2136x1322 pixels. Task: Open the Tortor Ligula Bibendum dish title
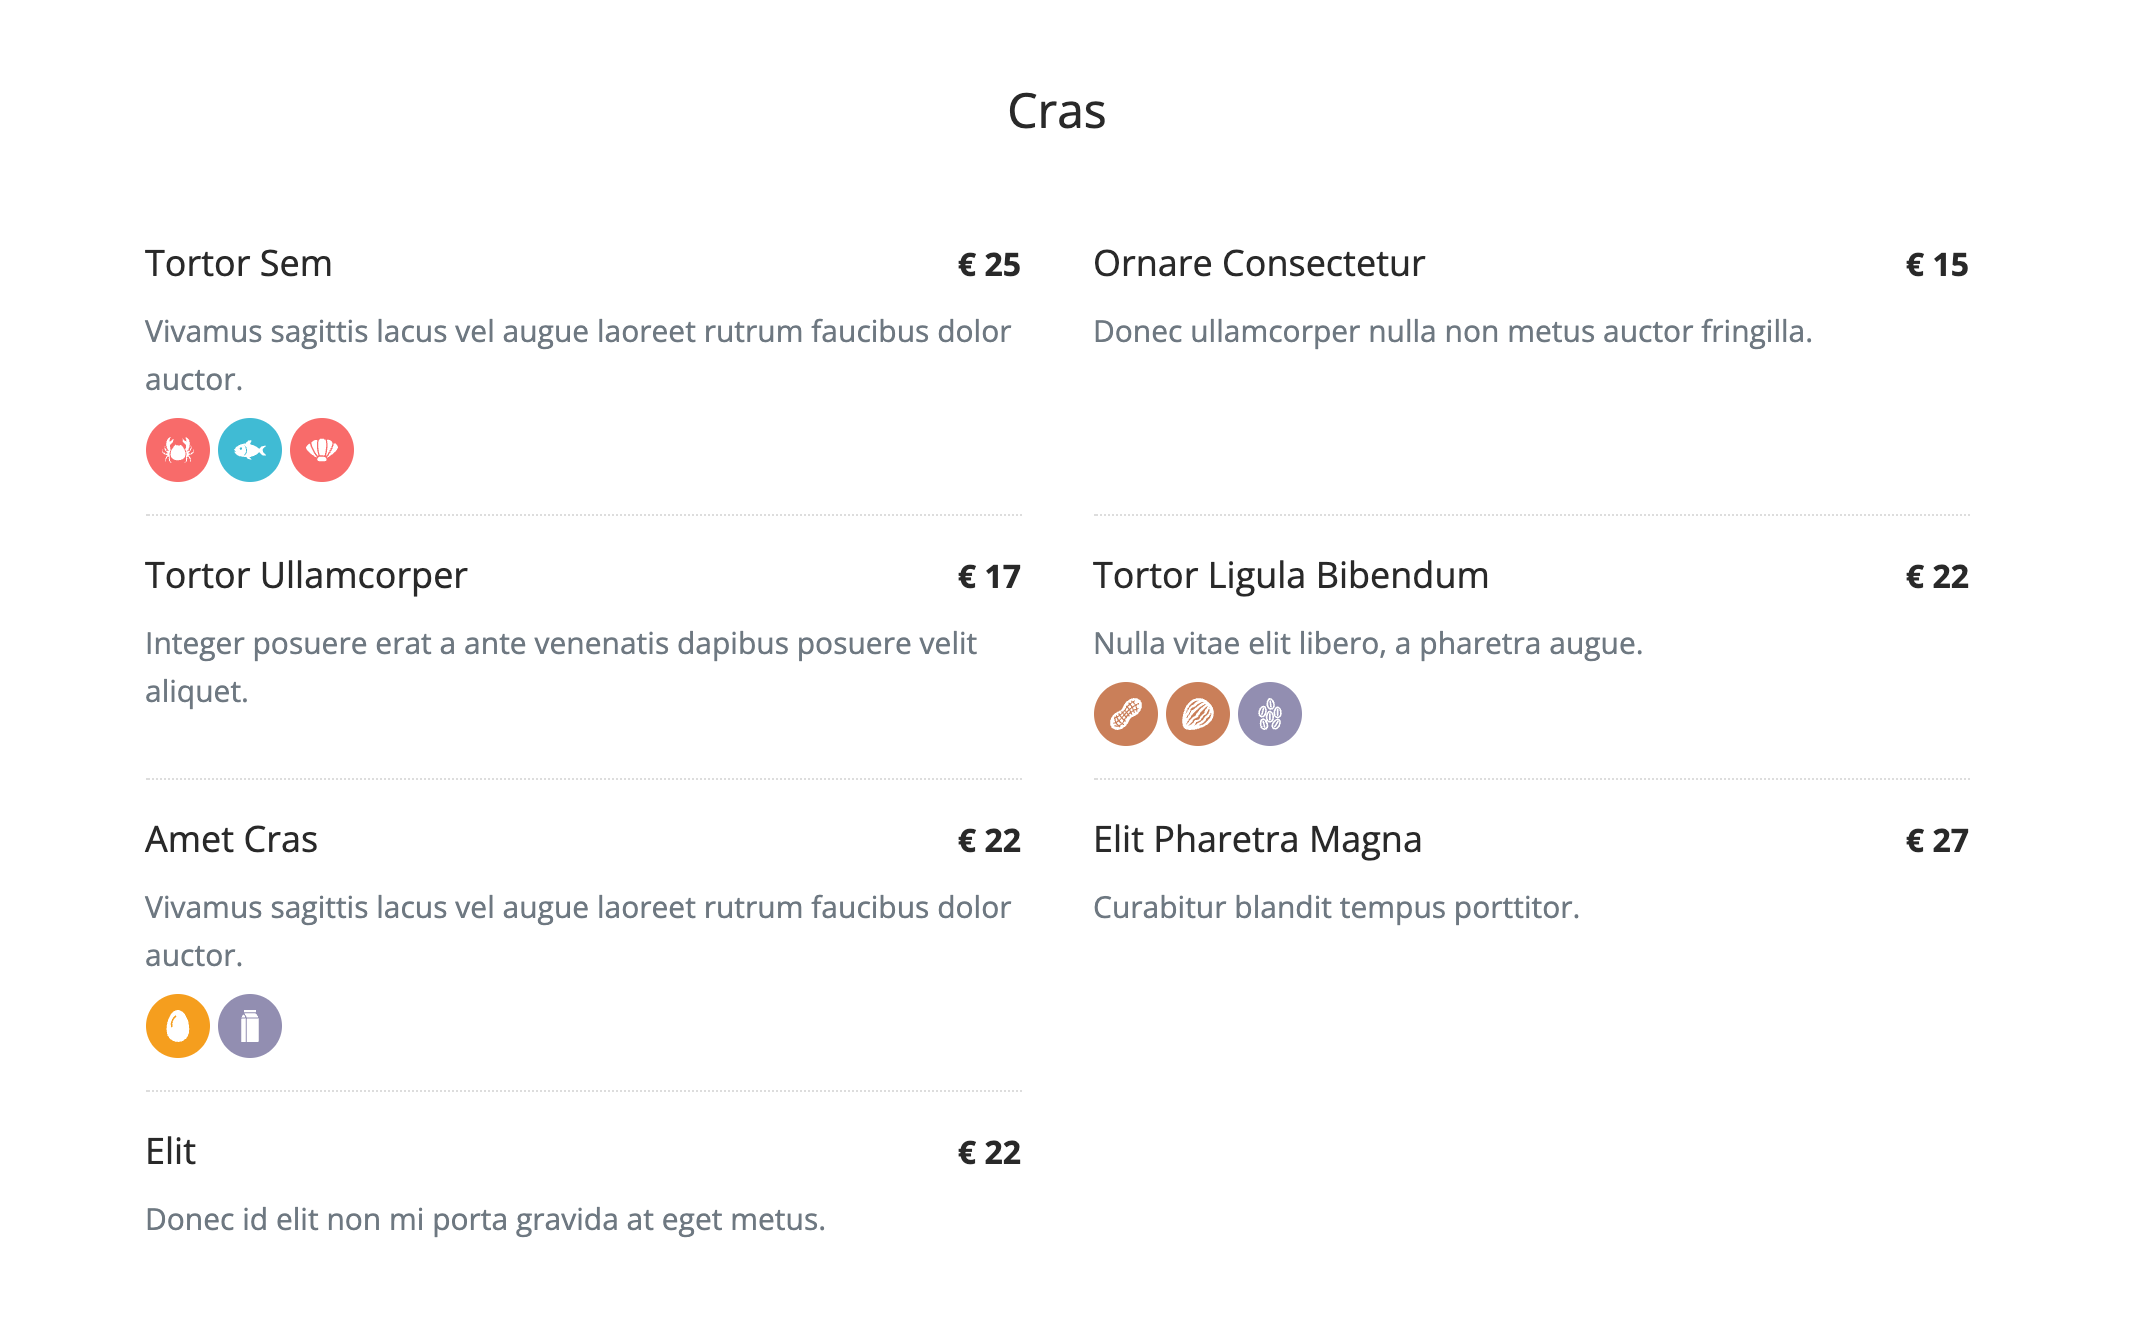pyautogui.click(x=1291, y=577)
